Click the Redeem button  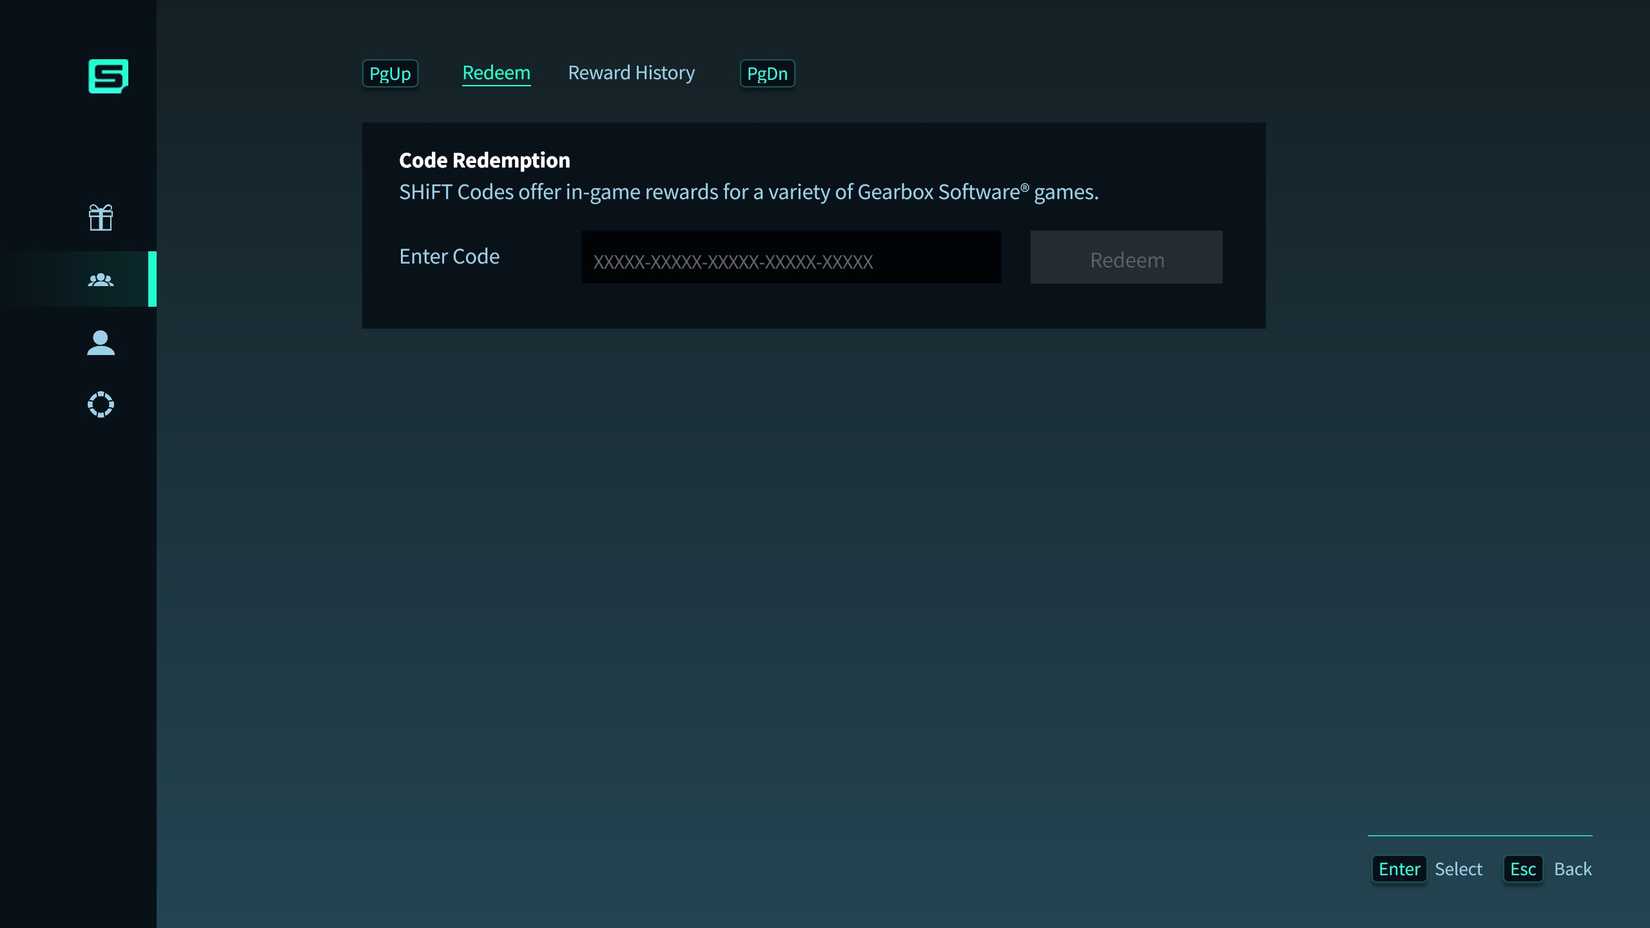coord(1126,257)
